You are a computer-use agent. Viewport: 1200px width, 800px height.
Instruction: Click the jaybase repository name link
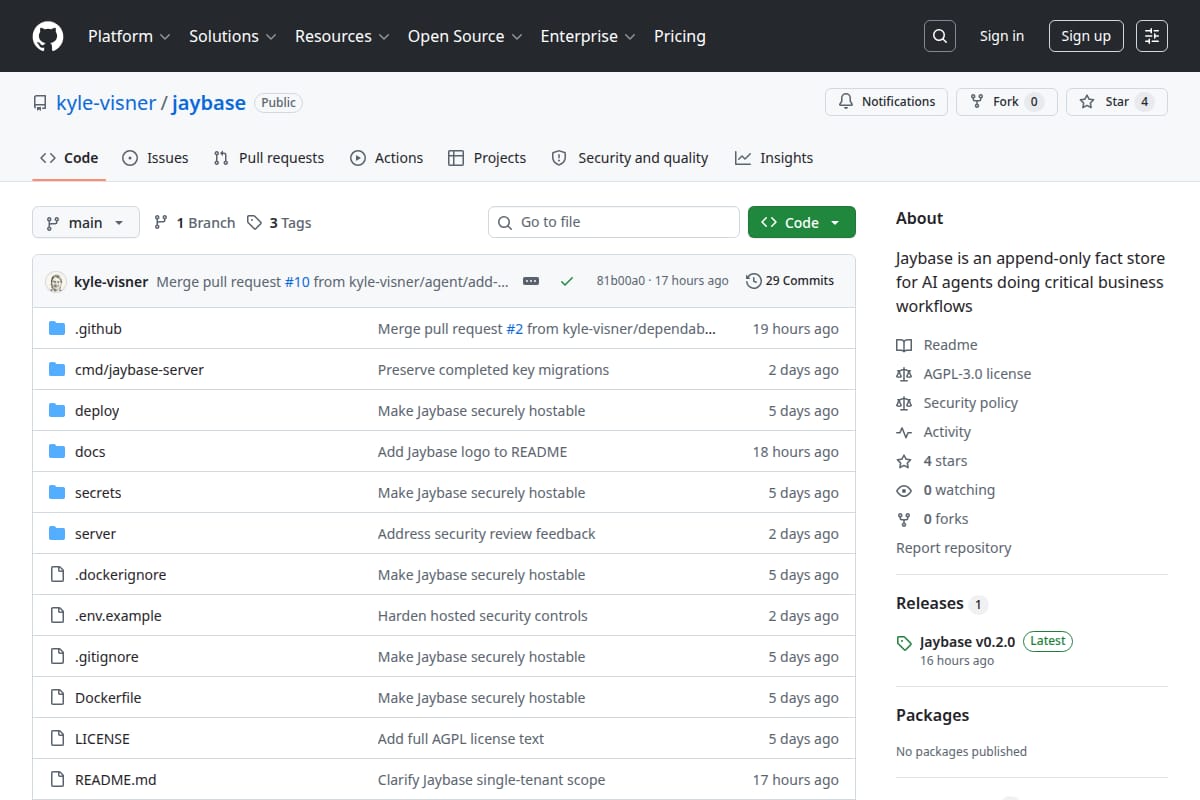(209, 103)
